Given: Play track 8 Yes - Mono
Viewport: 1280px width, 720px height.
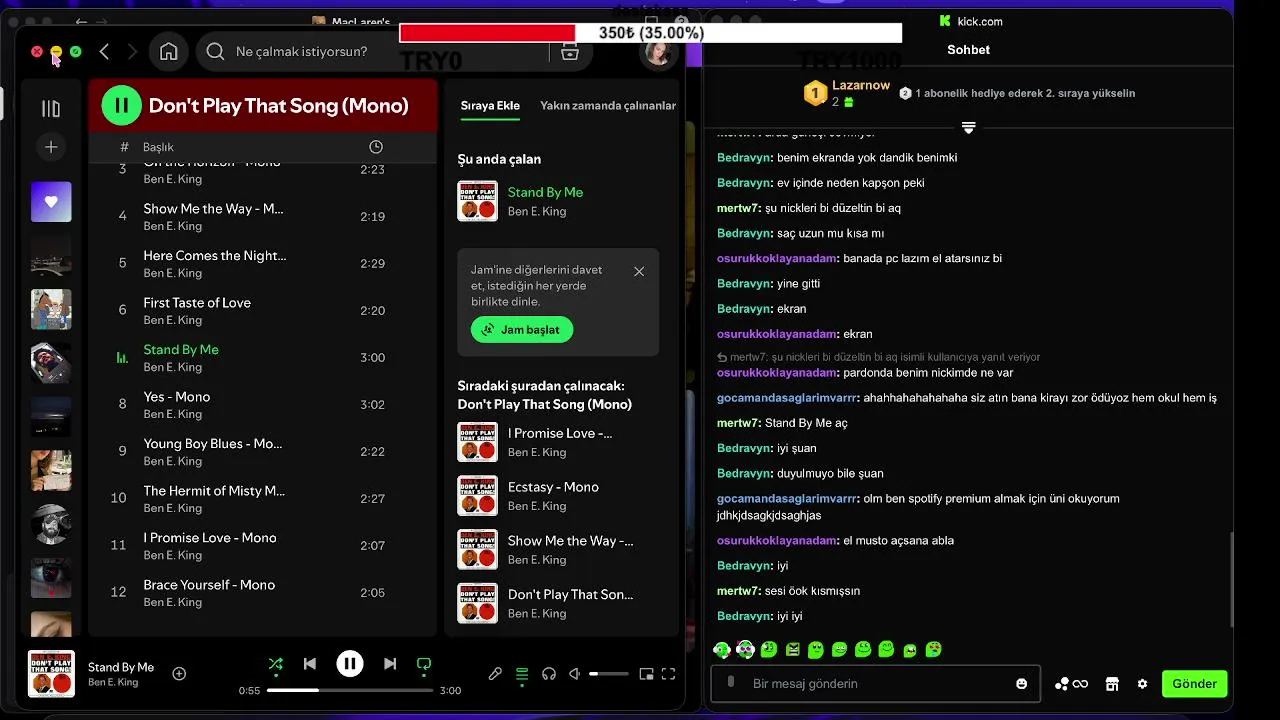Looking at the screenshot, I should 263,404.
